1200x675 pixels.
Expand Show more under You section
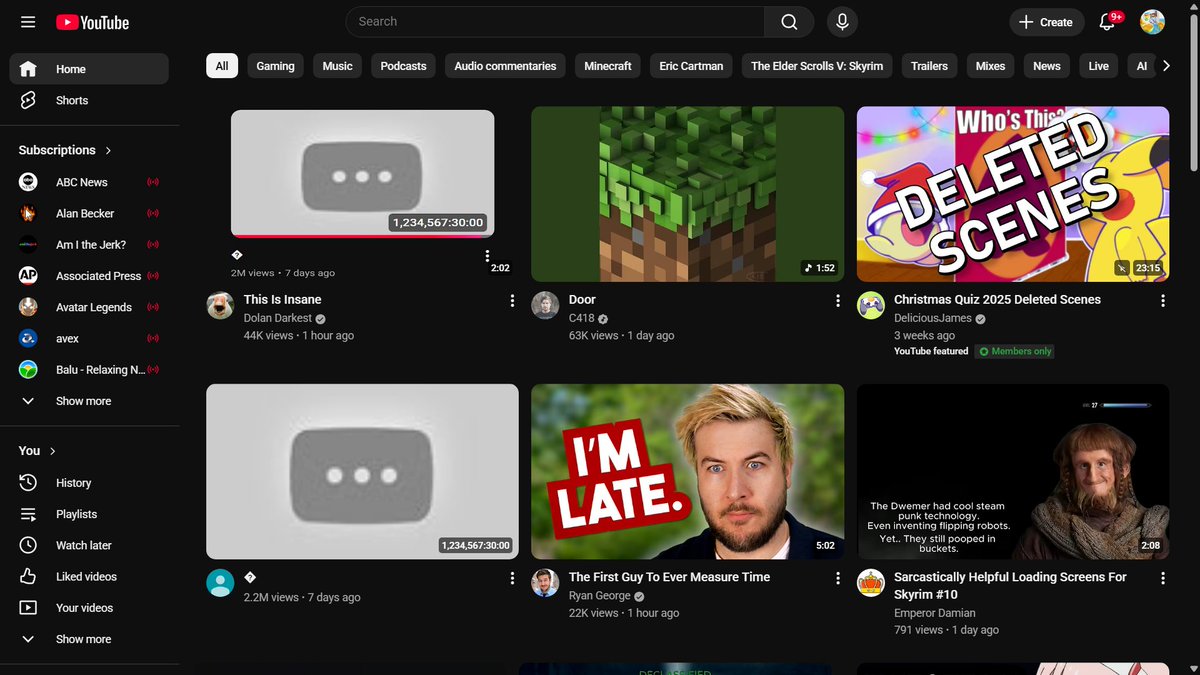coord(89,639)
